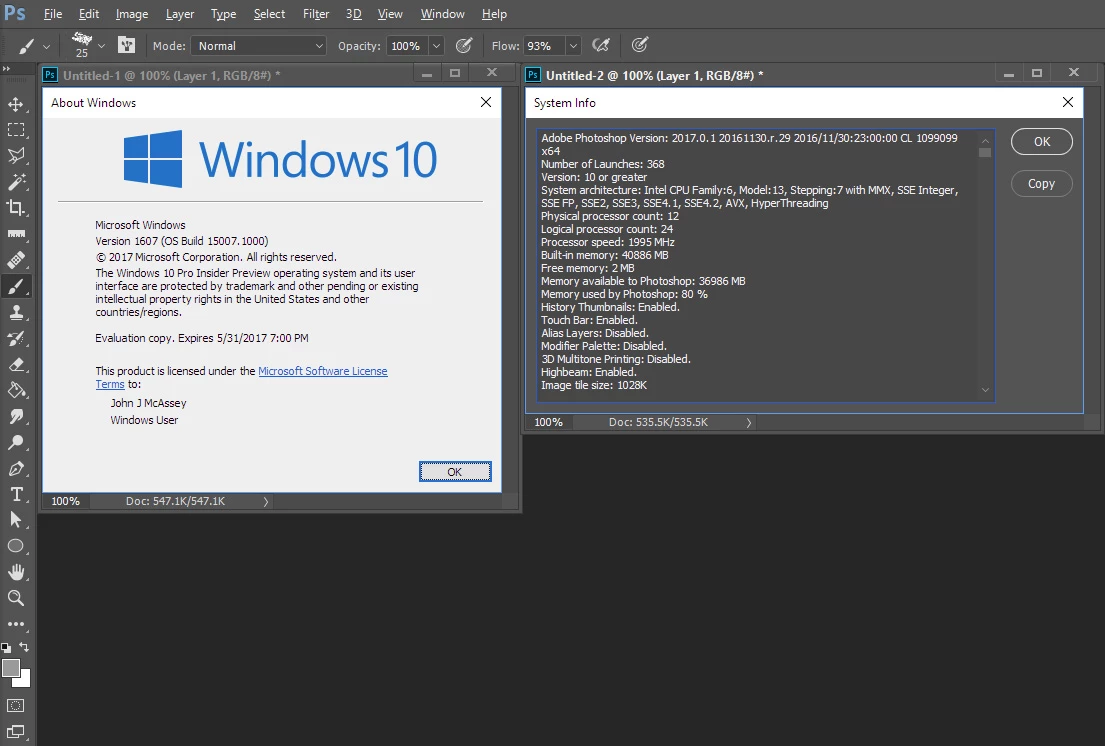This screenshot has height=746, width=1105.
Task: Toggle pressure for size button
Action: coord(639,46)
